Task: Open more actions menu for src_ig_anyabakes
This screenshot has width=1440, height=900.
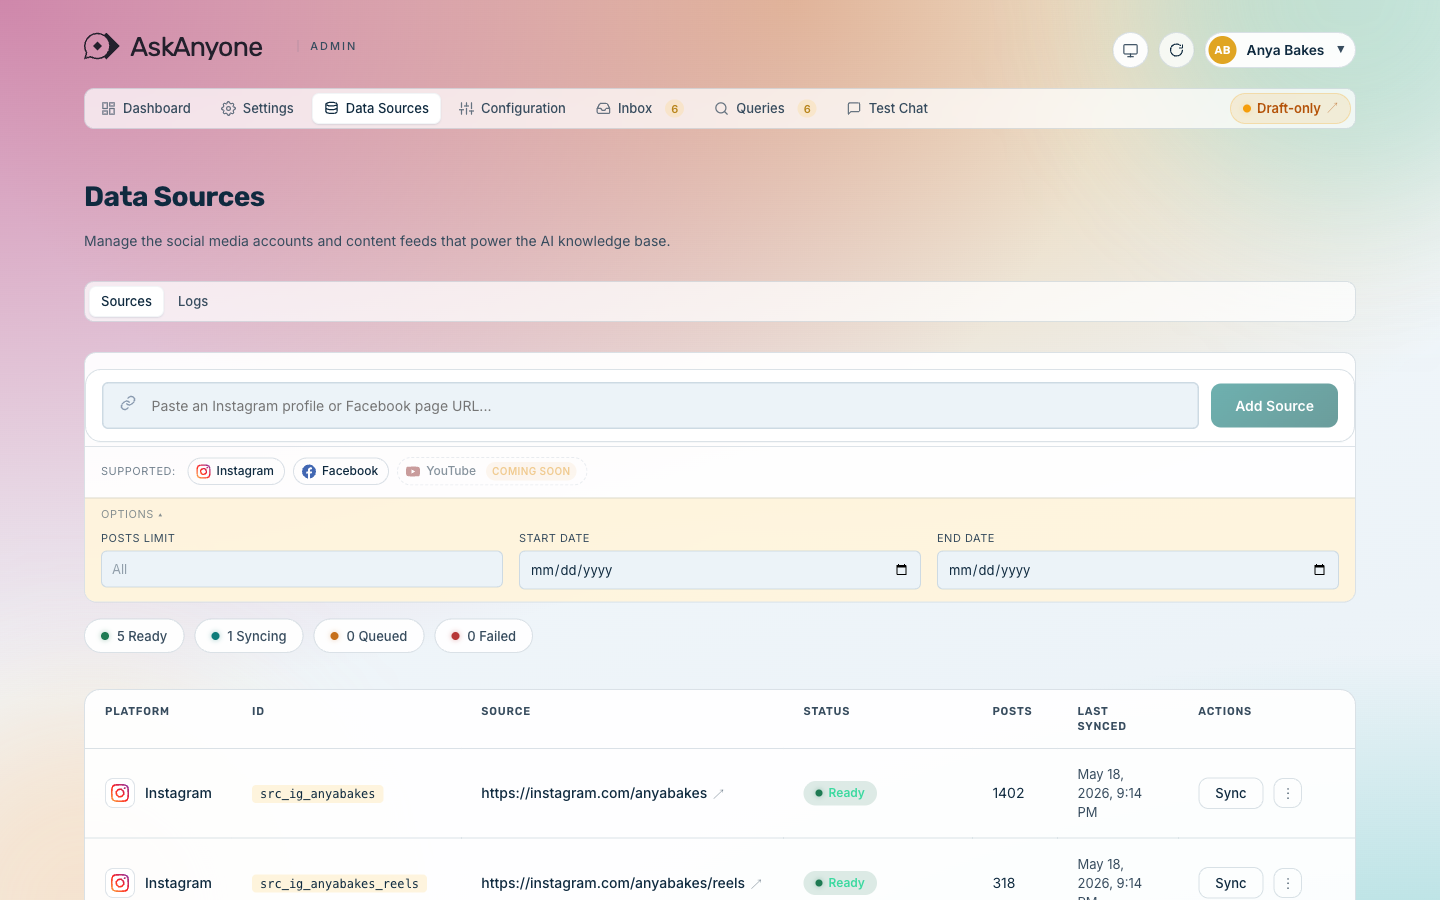Action: click(1288, 793)
